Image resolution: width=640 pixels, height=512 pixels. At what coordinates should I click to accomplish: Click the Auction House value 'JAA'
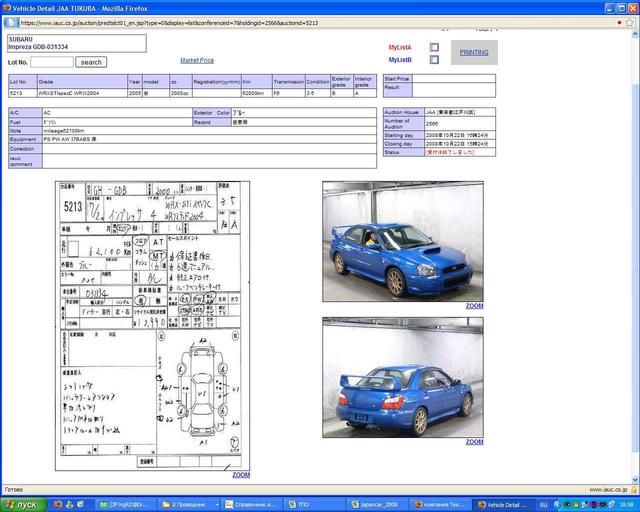coord(460,112)
